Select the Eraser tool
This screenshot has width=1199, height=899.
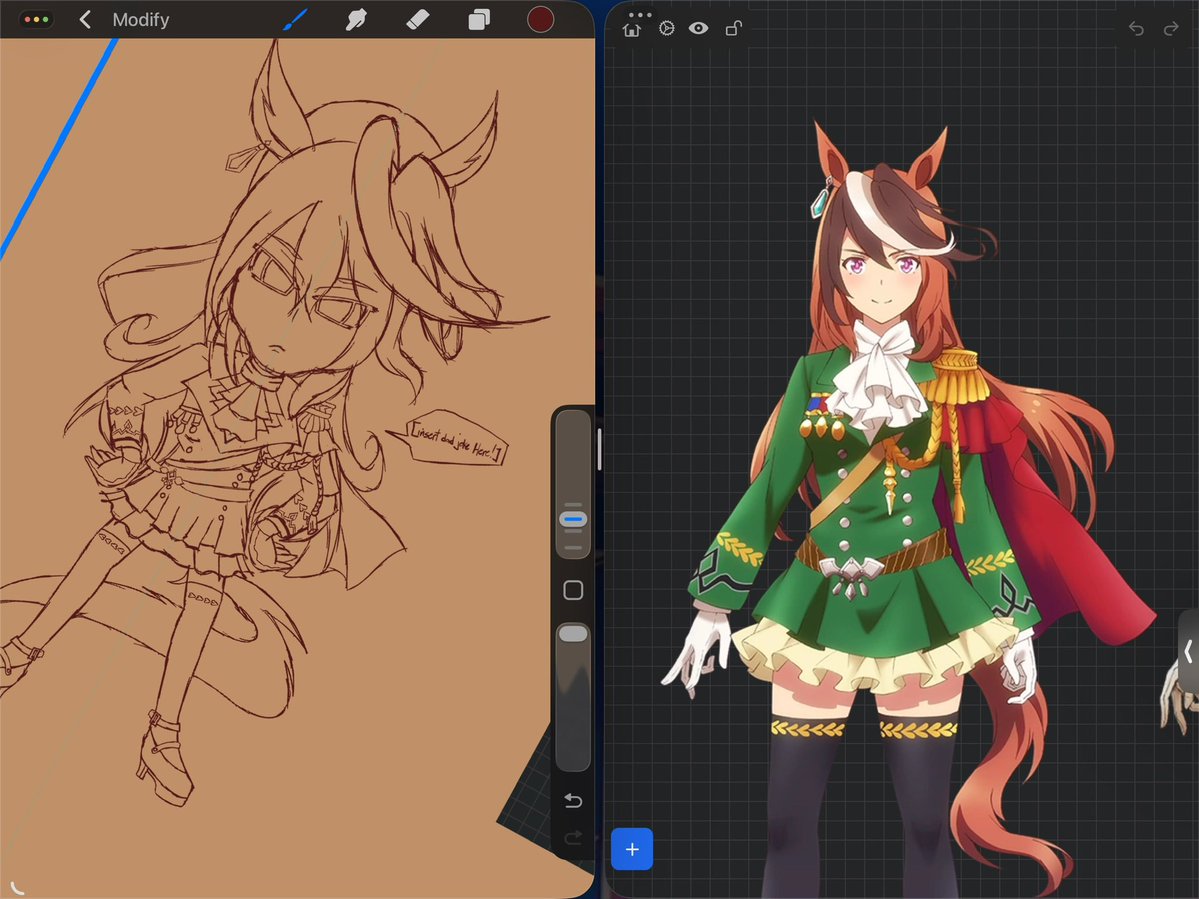(x=418, y=20)
